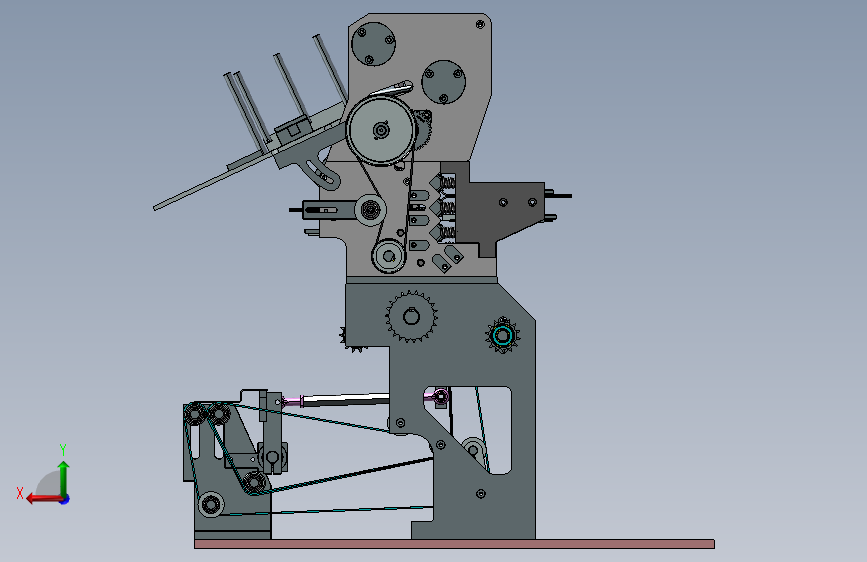Select the large sprocket with keyway bore
Image resolution: width=867 pixels, height=562 pixels.
coord(411,316)
